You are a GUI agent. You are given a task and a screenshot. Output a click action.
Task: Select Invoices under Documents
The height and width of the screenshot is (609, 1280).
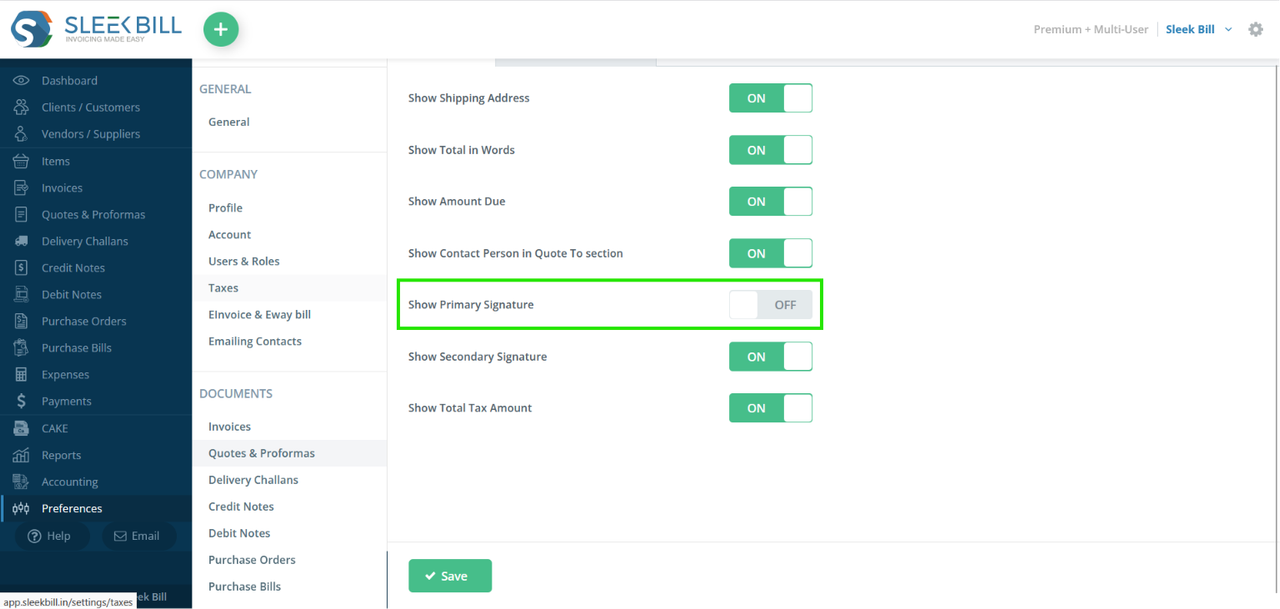coord(229,426)
